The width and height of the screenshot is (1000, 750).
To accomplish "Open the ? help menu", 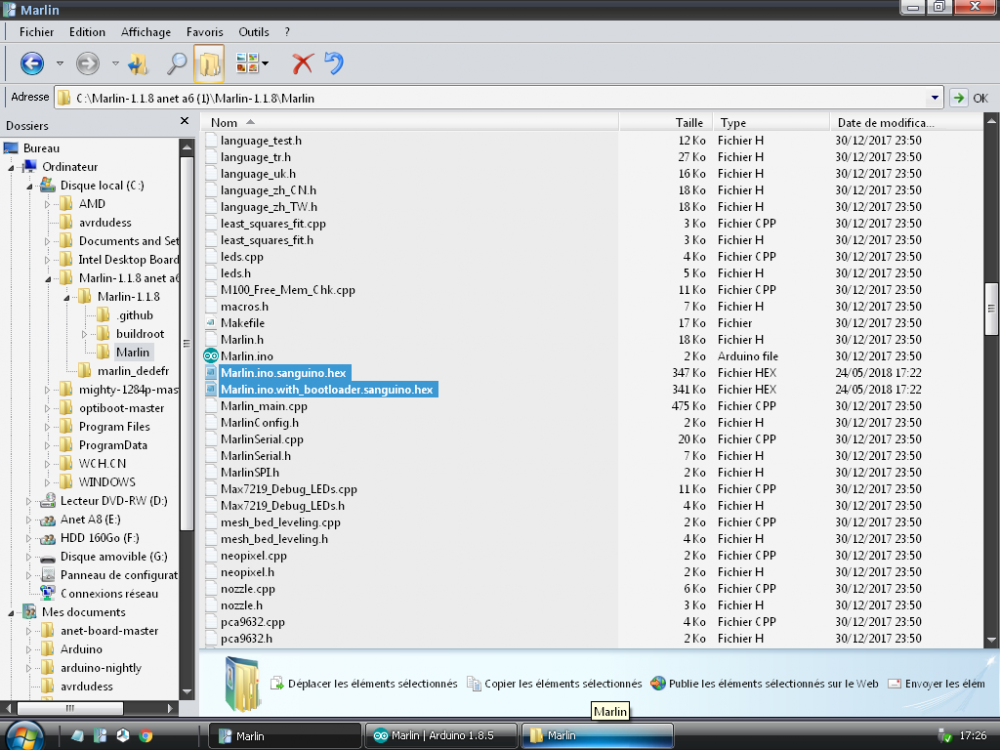I will click(287, 32).
